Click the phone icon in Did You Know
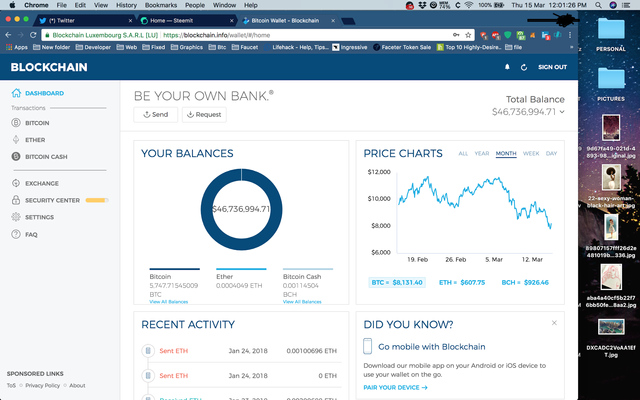640x400 pixels. click(x=367, y=346)
